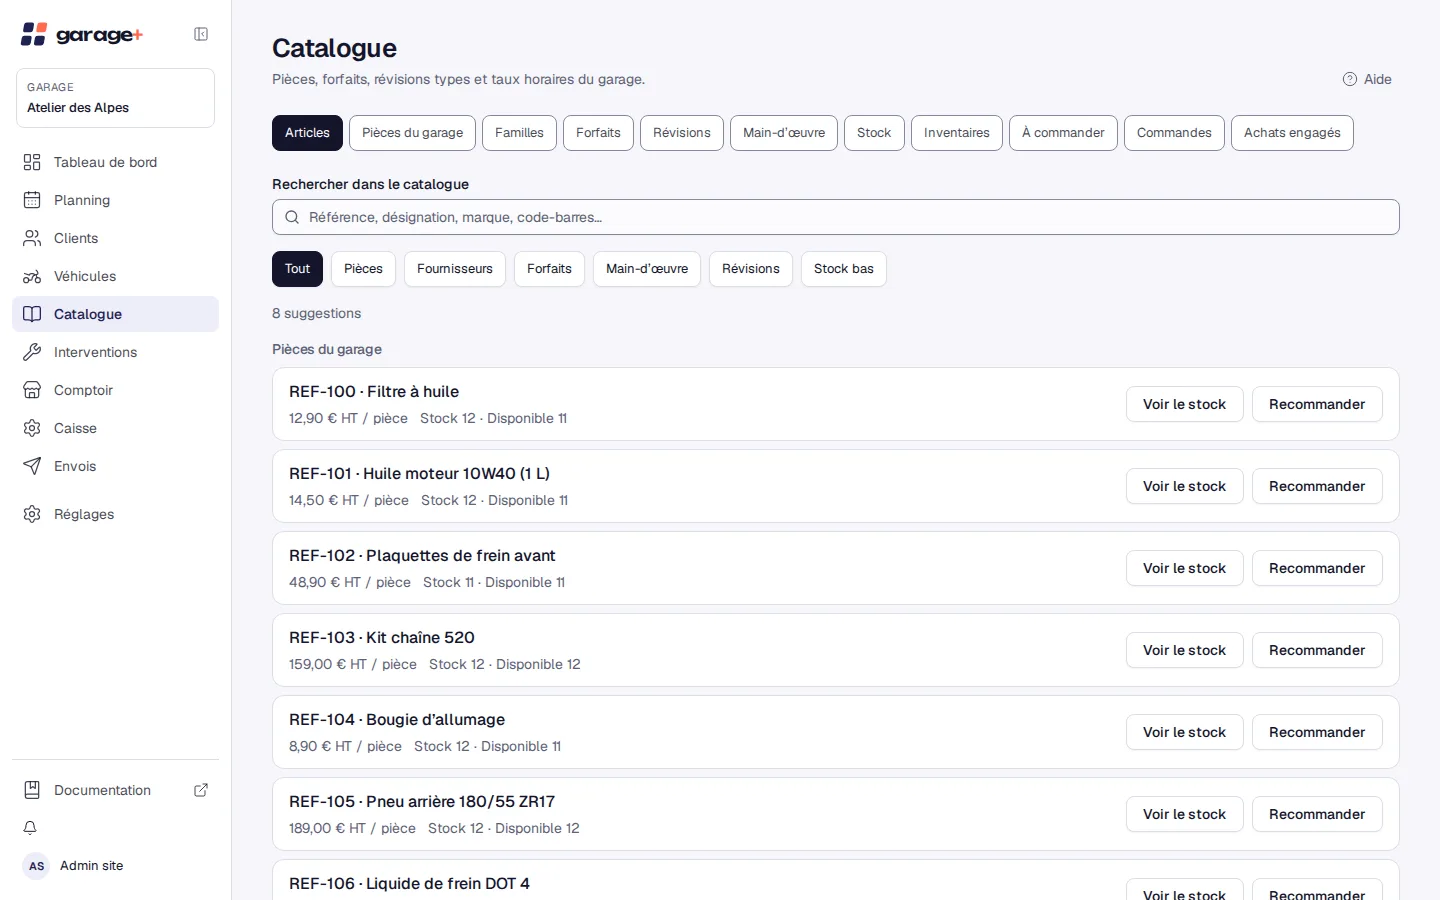The image size is (1440, 900).
Task: Open the Familles tab
Action: click(519, 133)
